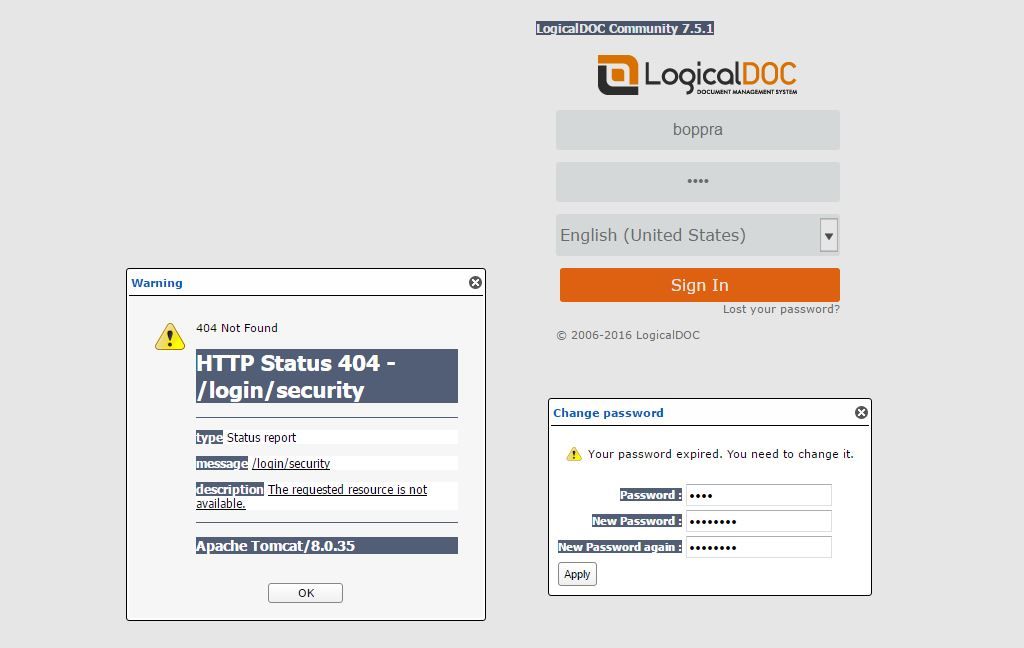Focus the username field containing boppra
The width and height of the screenshot is (1024, 648).
(x=697, y=129)
